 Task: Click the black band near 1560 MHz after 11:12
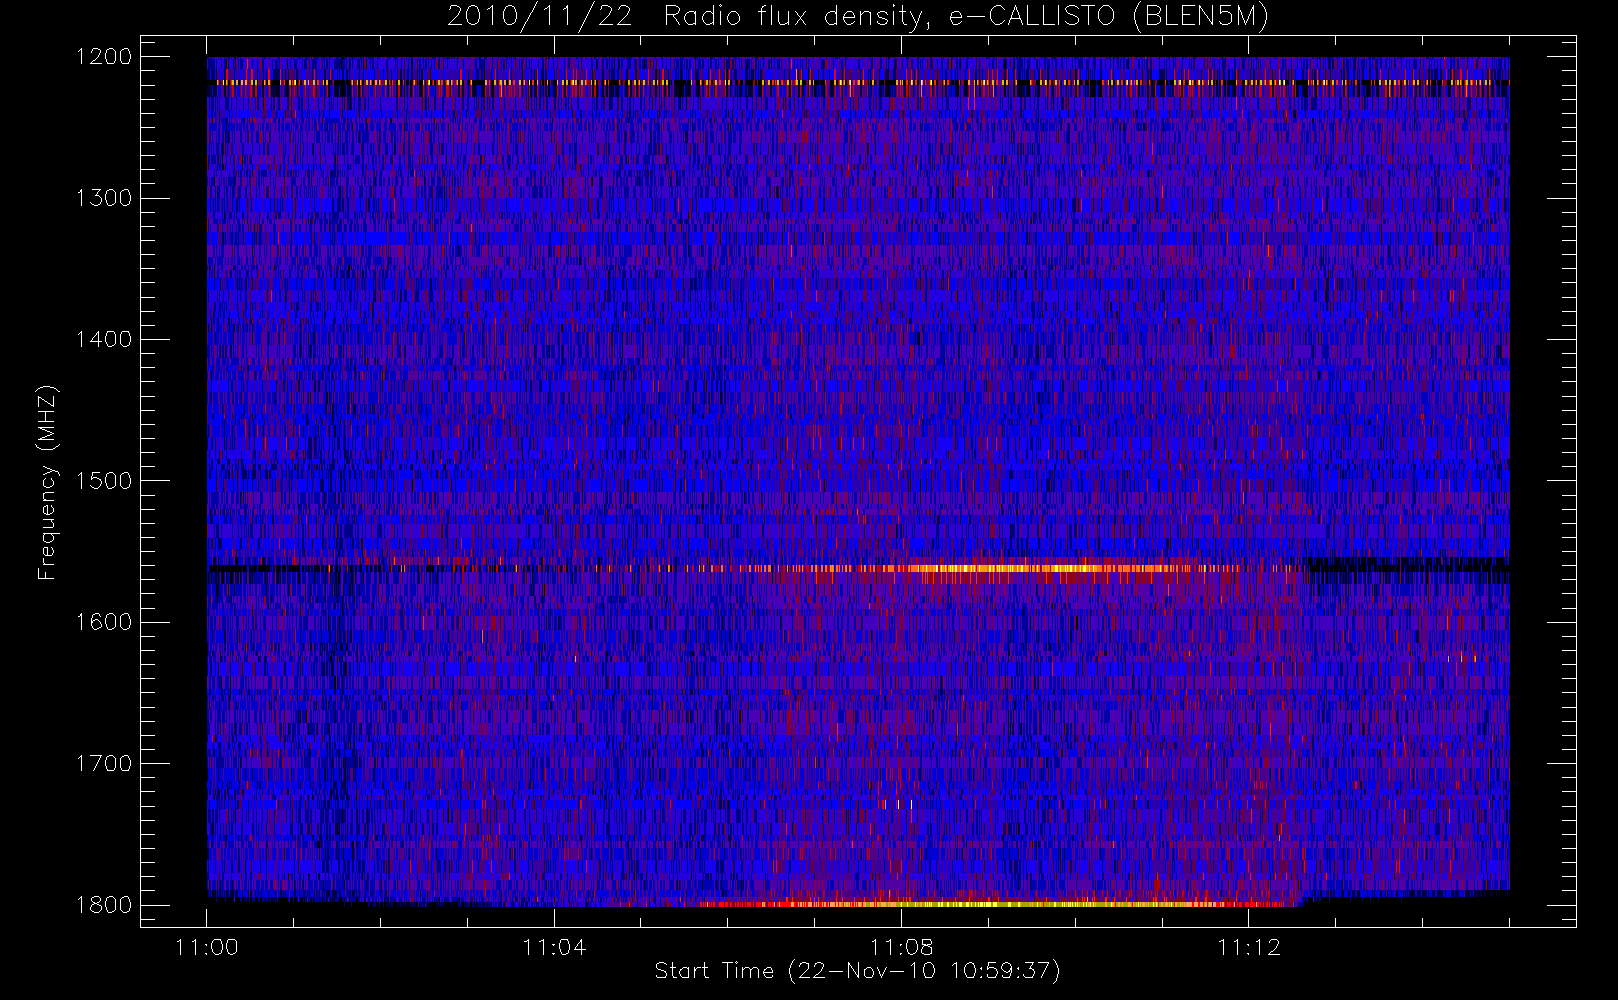tap(1406, 569)
